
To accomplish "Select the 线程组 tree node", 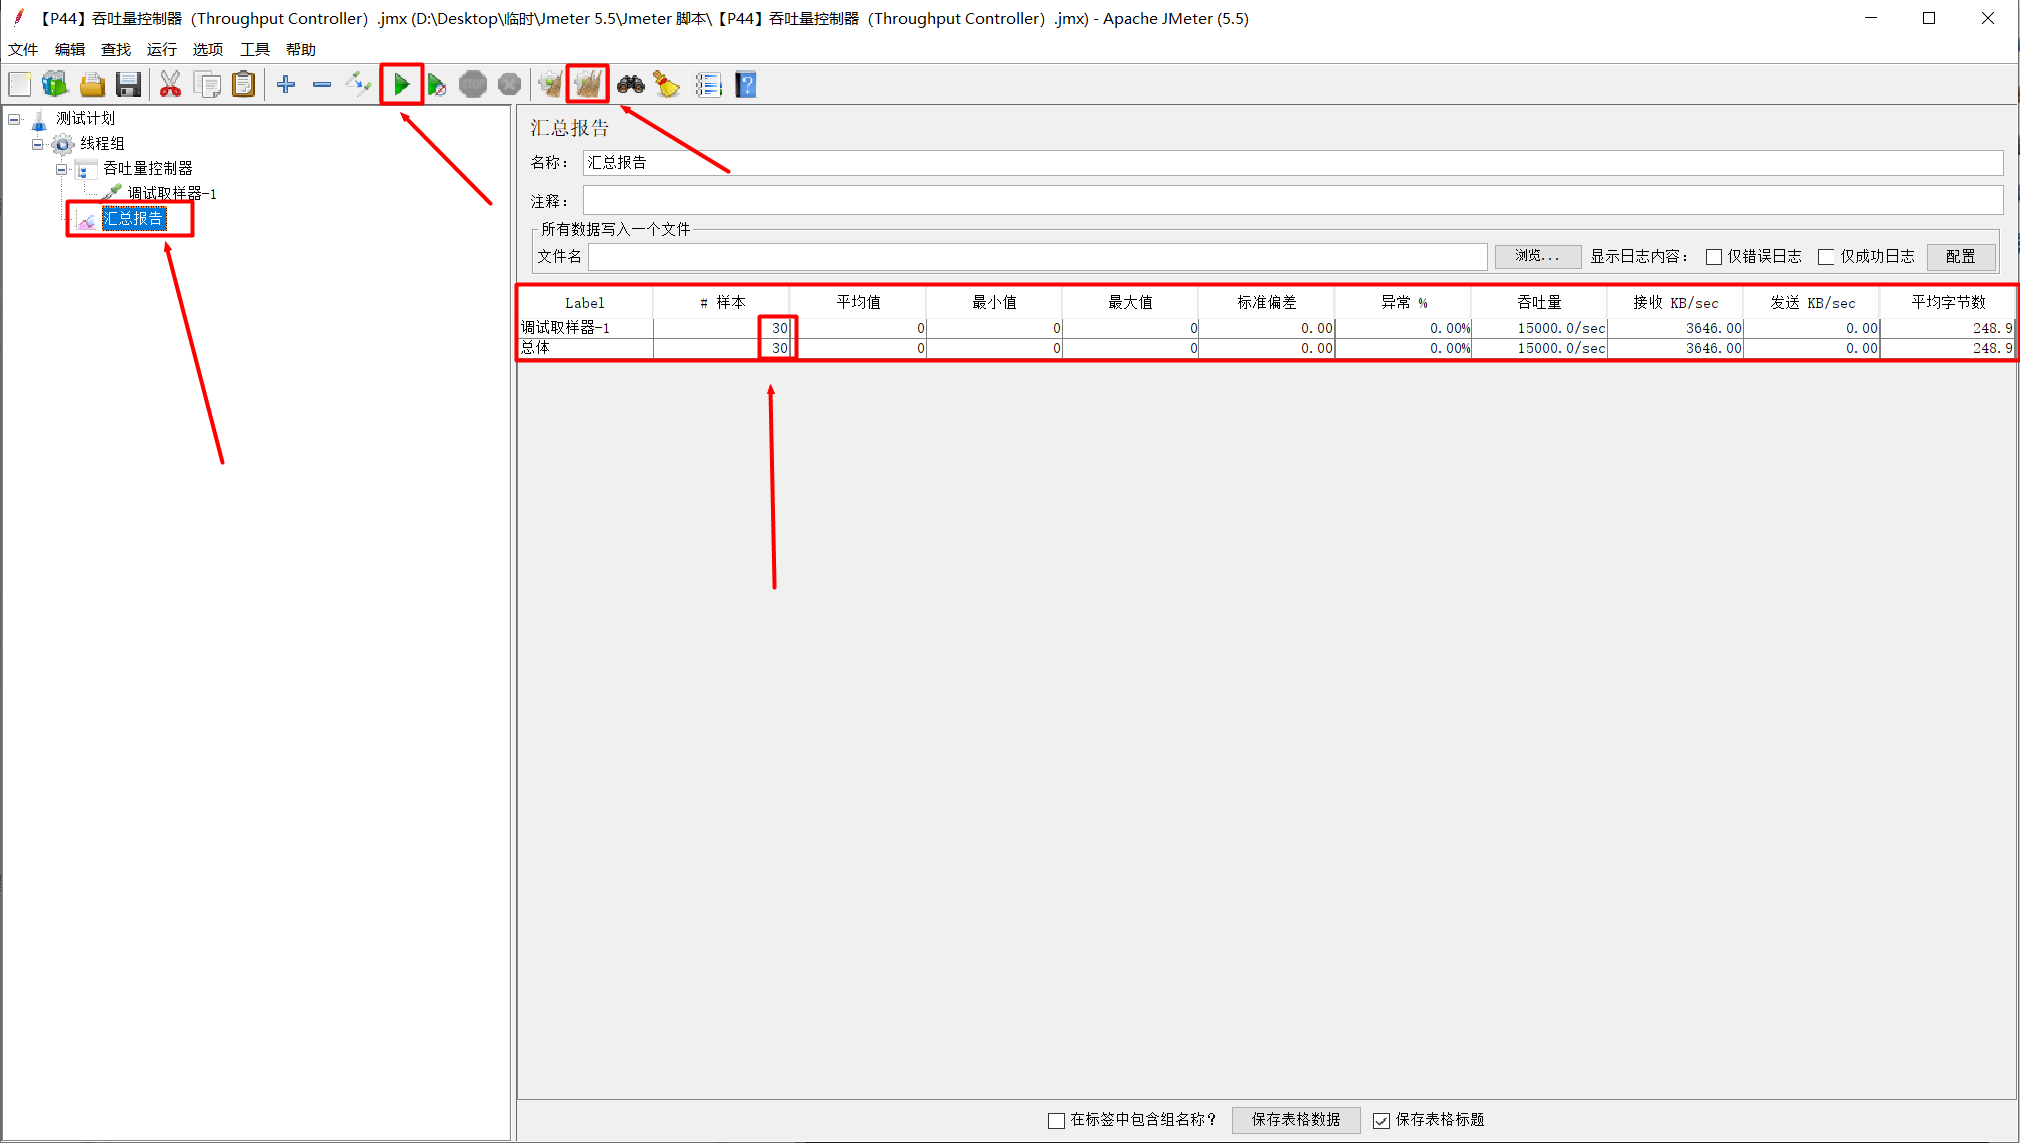I will [x=102, y=144].
